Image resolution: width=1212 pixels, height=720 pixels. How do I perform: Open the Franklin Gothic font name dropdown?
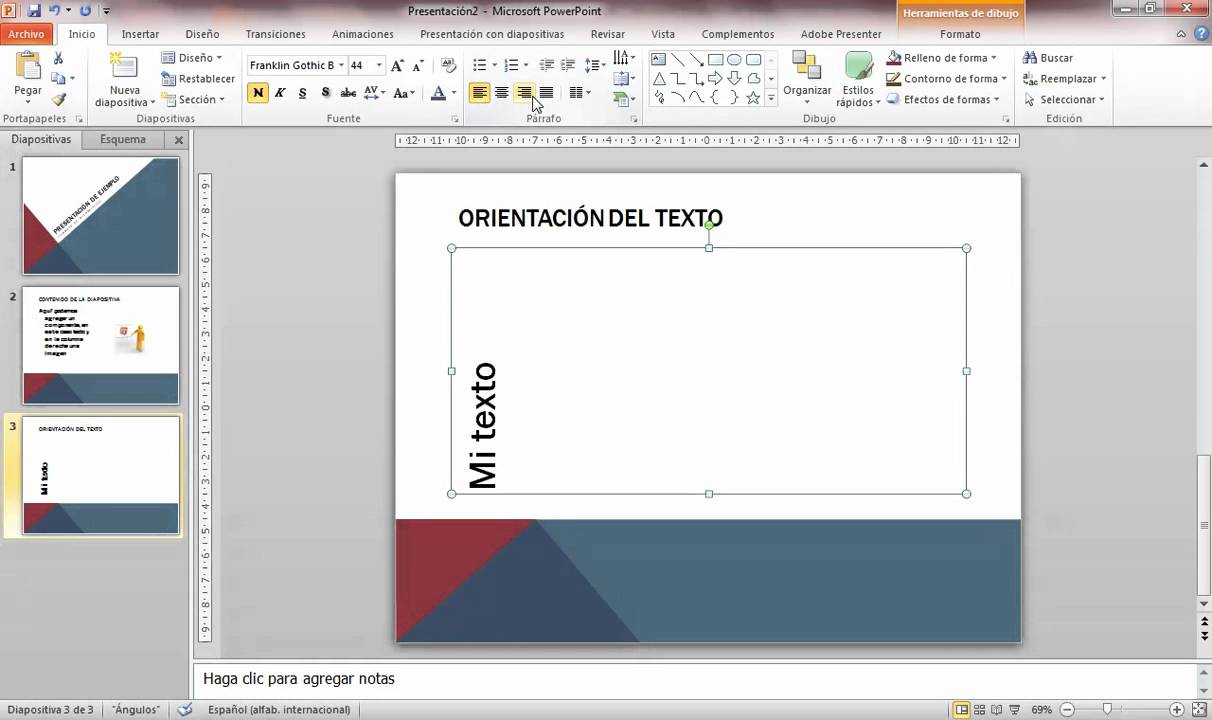point(341,65)
